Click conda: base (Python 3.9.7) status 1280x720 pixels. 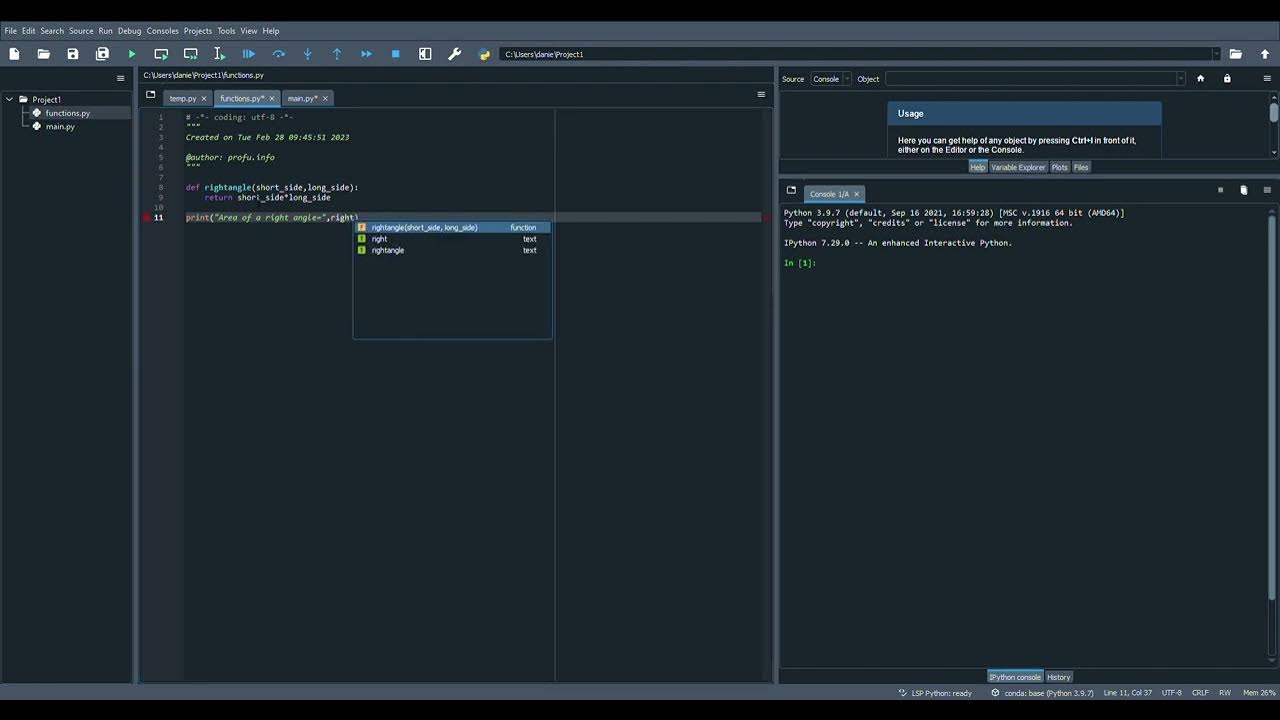pyautogui.click(x=1041, y=693)
